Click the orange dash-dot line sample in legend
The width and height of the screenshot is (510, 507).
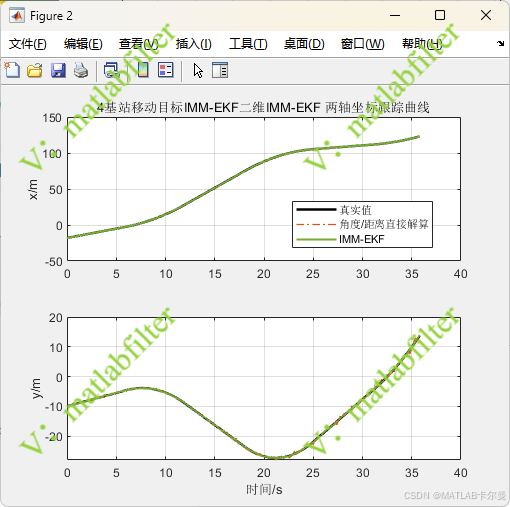tap(316, 224)
